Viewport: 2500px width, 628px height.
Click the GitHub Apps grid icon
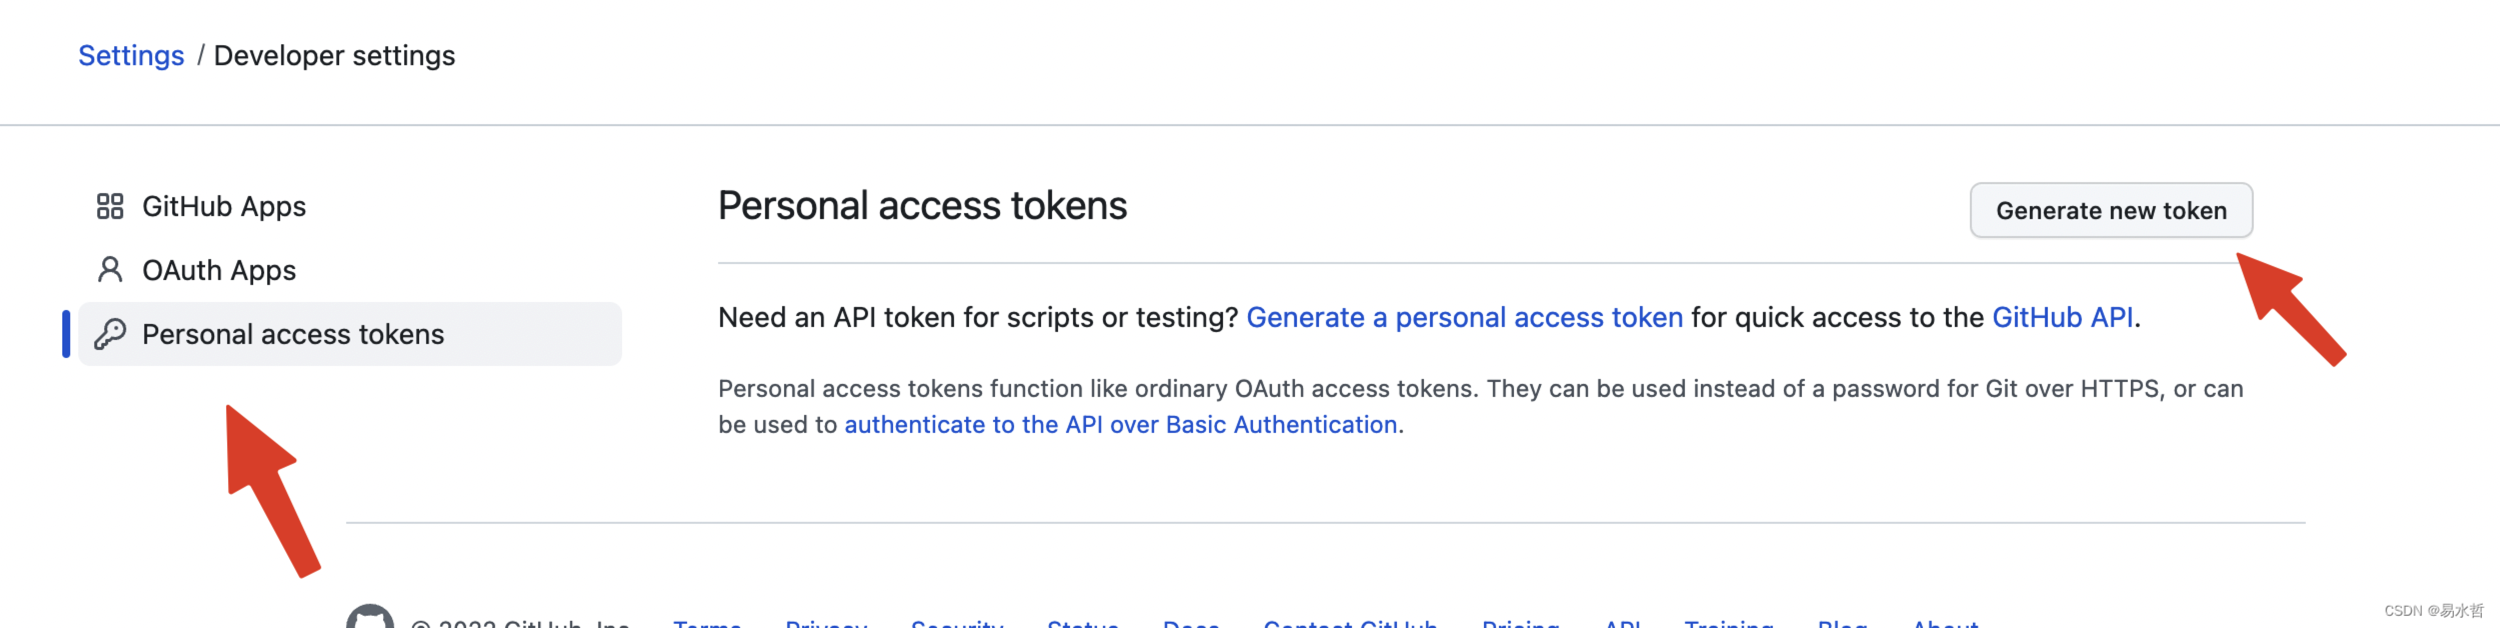pyautogui.click(x=110, y=206)
